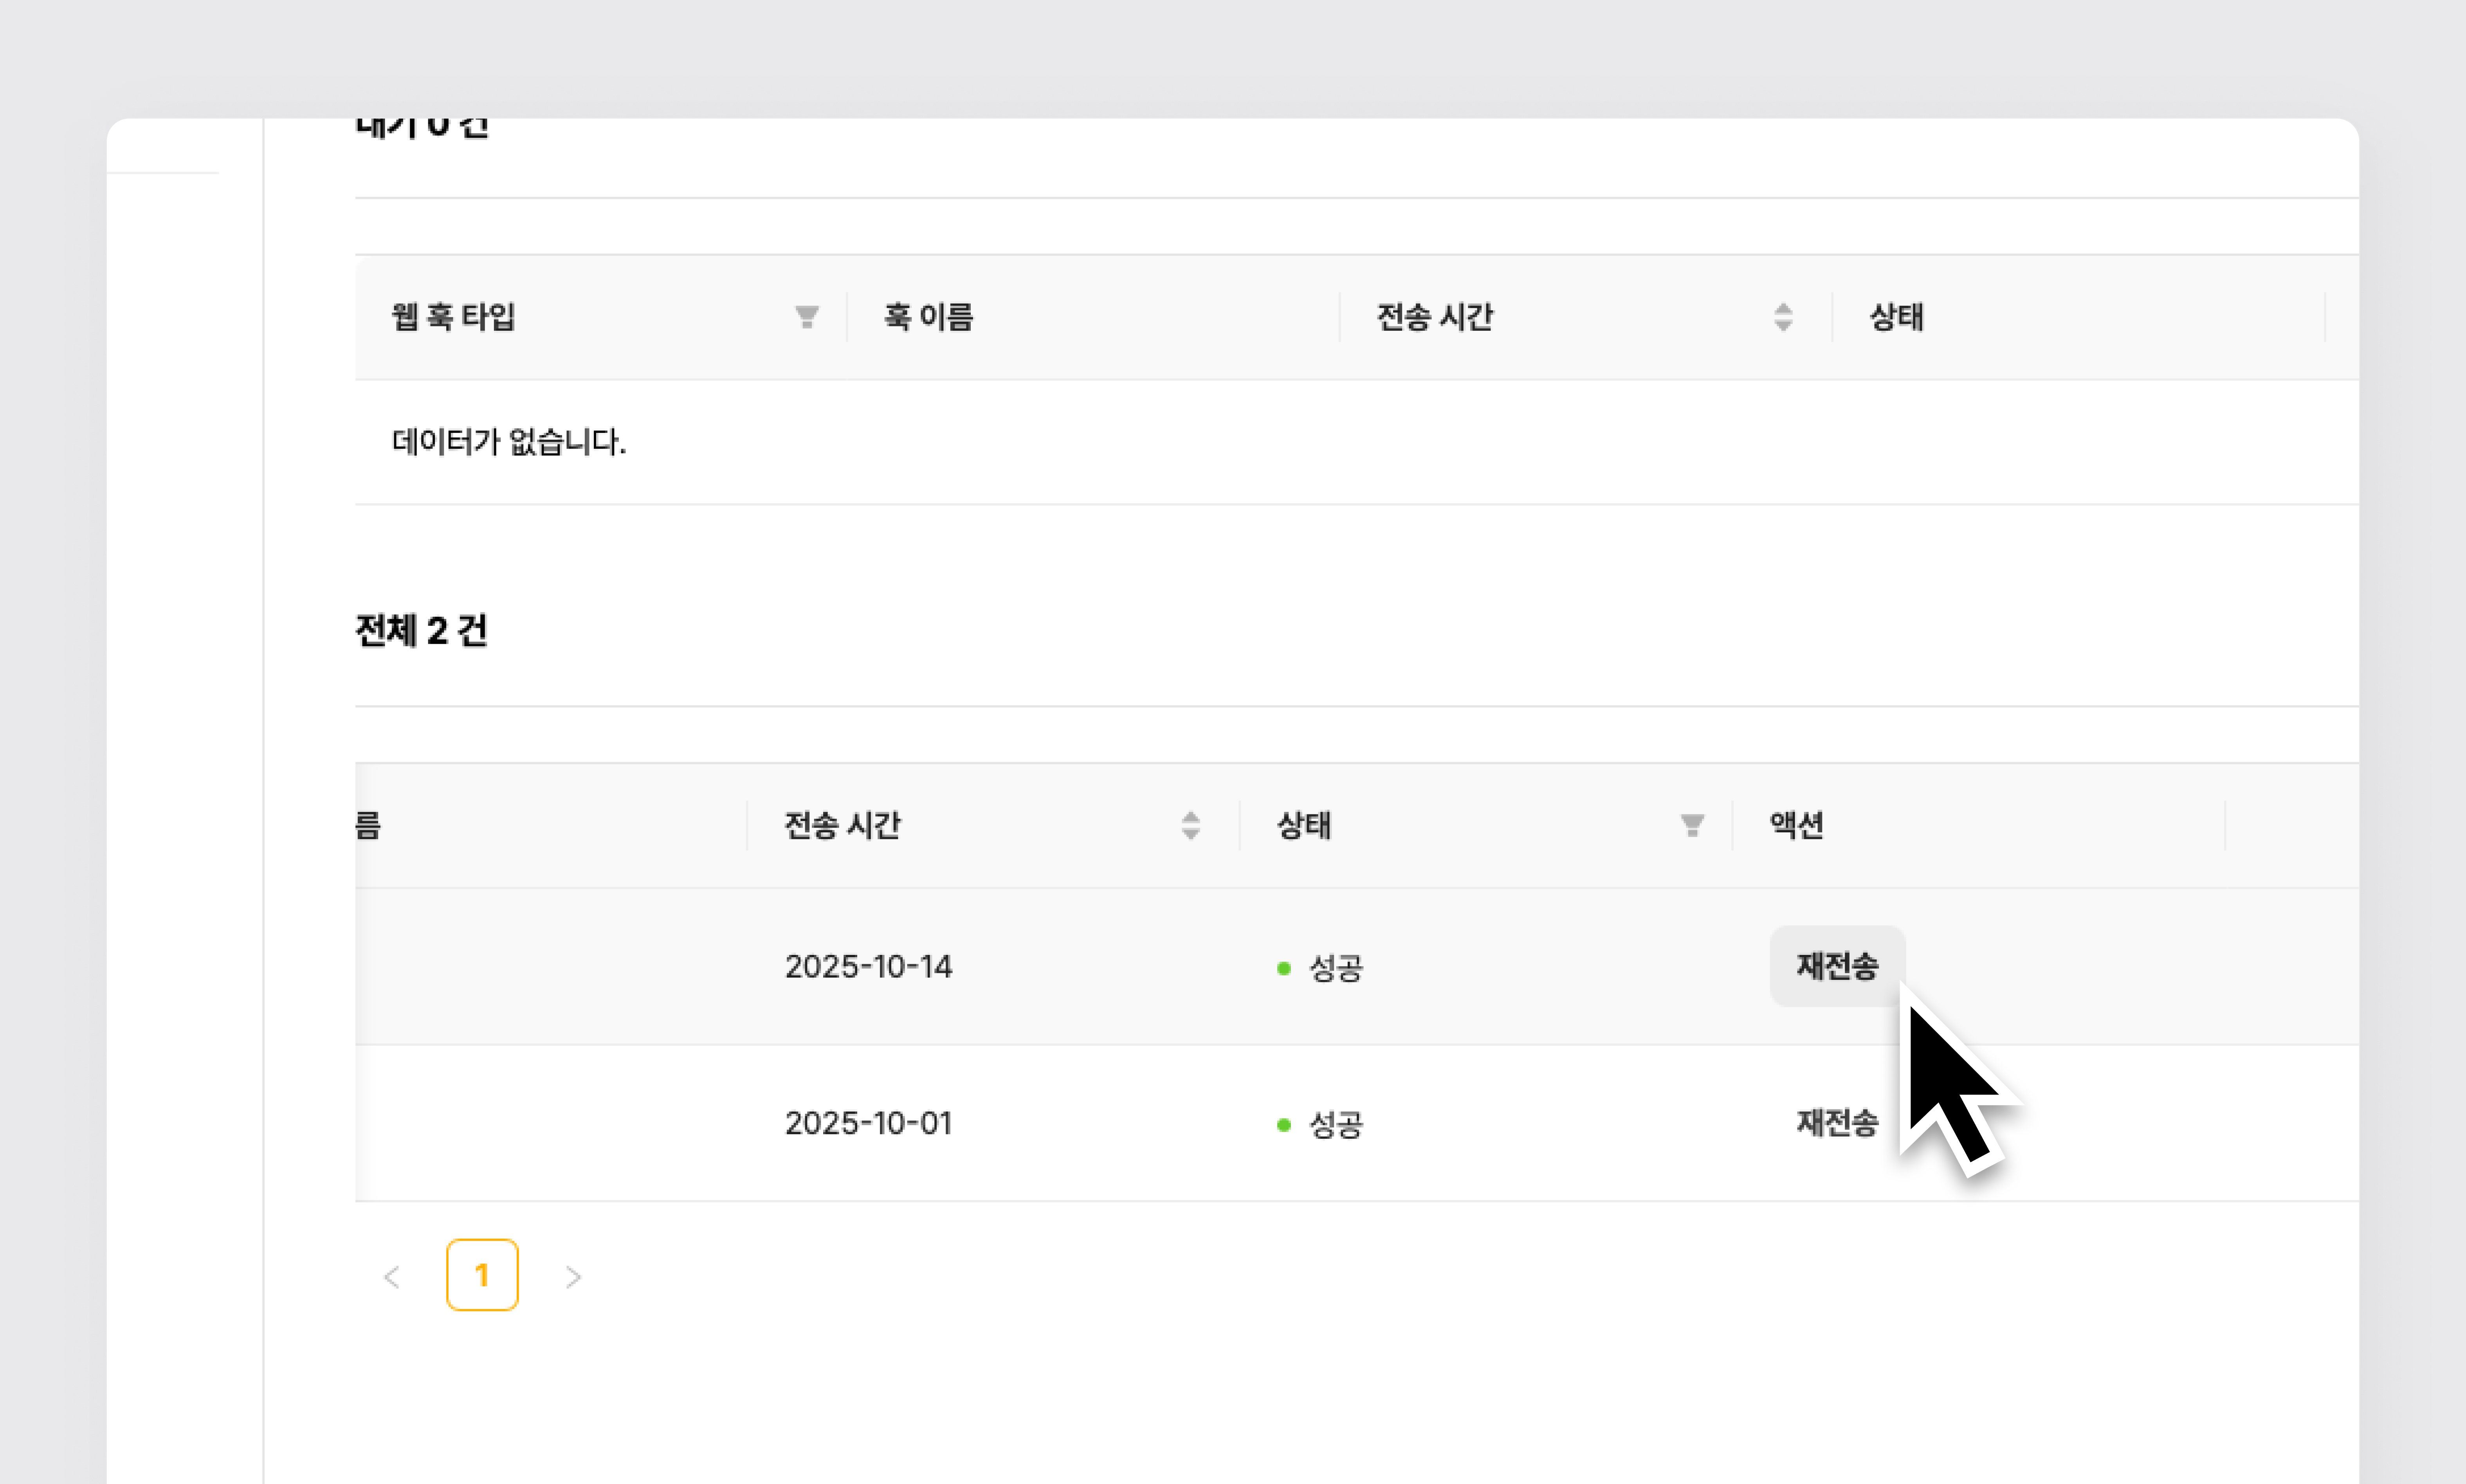
Task: Click the 액션 column header
Action: (x=1796, y=825)
